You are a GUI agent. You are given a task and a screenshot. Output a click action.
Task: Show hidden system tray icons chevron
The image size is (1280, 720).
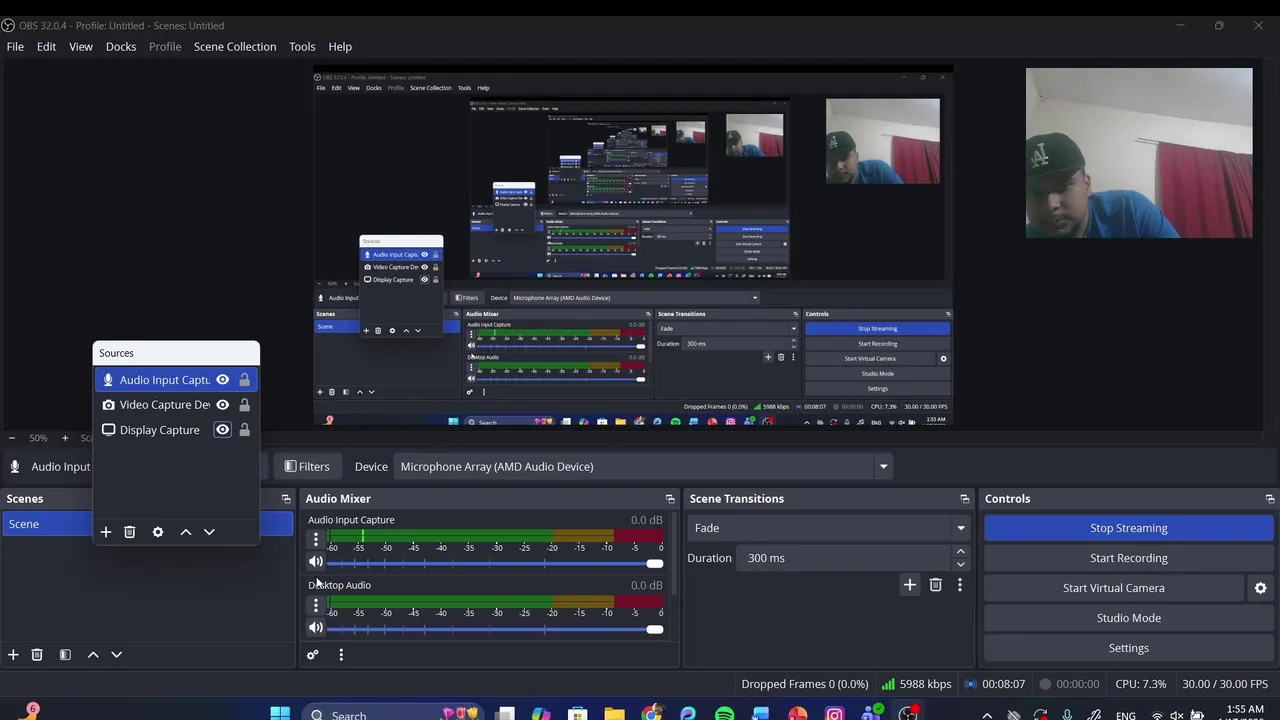click(x=987, y=715)
